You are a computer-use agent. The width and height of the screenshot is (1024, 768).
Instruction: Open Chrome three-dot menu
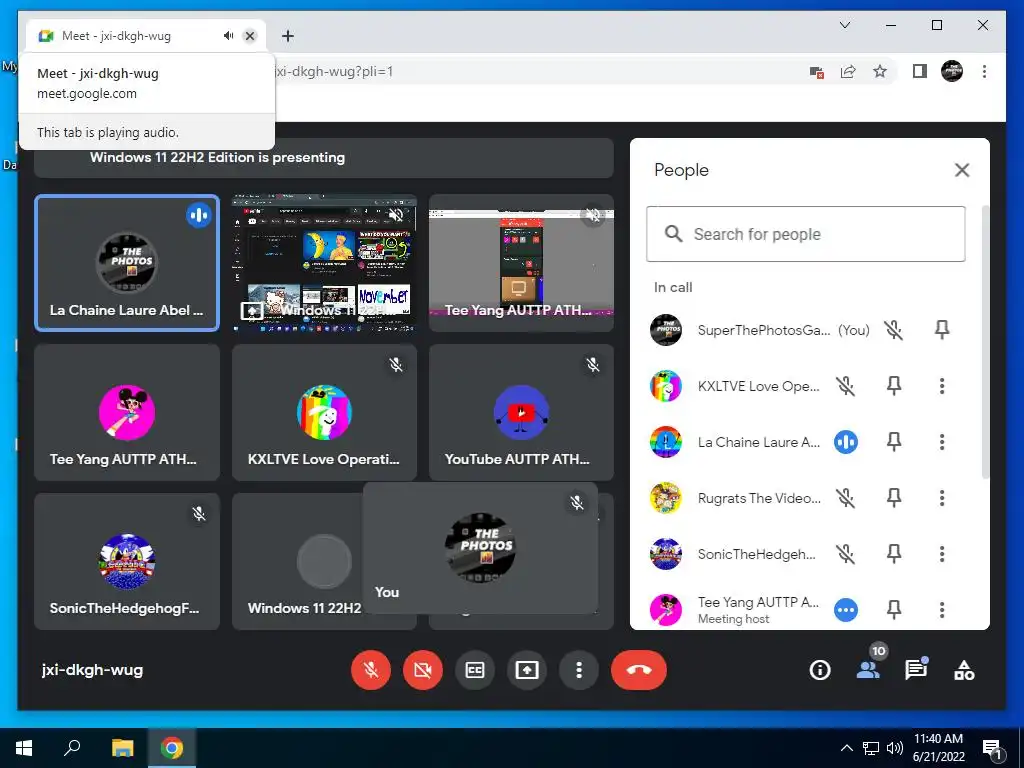coord(984,71)
